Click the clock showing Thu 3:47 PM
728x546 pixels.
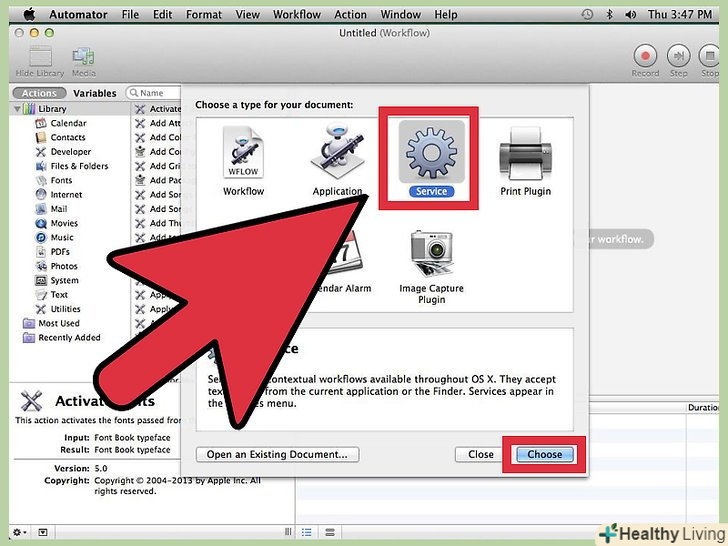coord(680,15)
